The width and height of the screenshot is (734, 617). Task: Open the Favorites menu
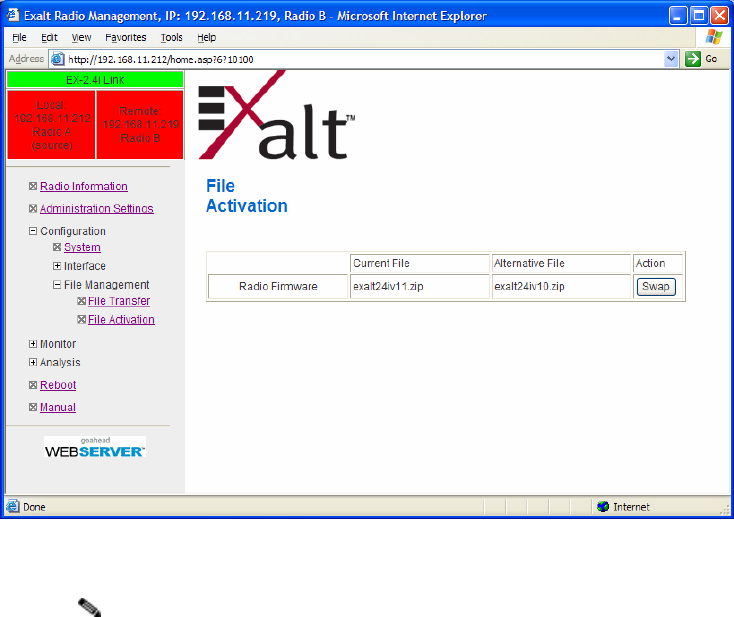pos(125,37)
